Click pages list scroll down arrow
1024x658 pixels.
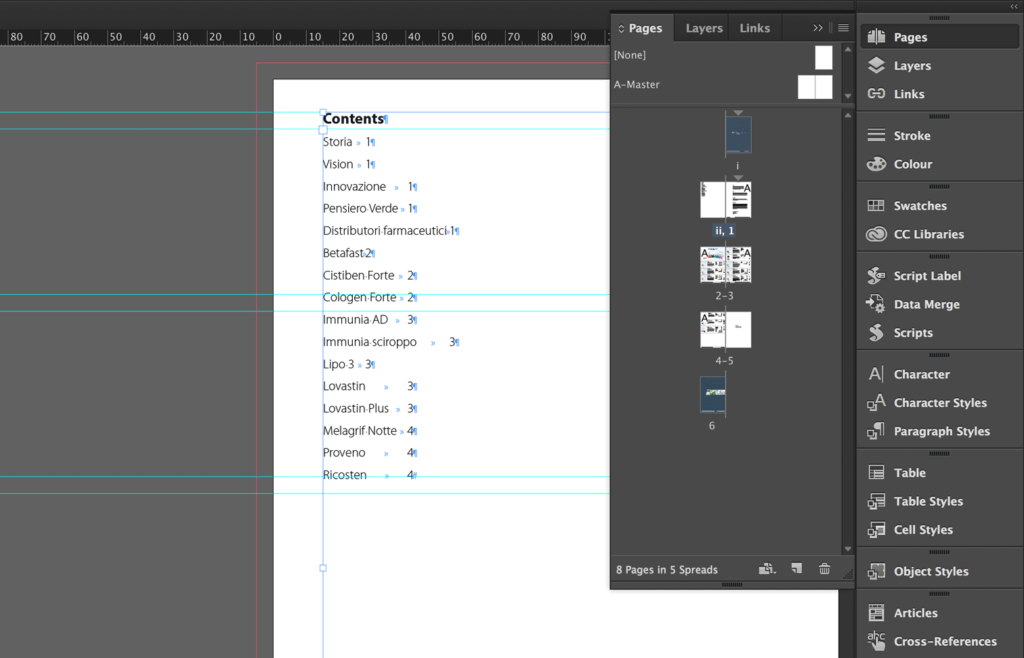(x=848, y=549)
